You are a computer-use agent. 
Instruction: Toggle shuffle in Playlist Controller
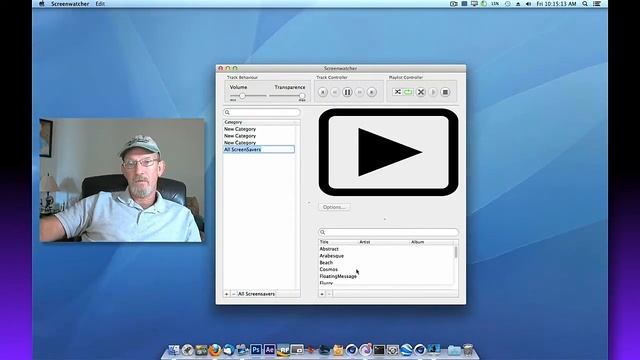tap(397, 92)
